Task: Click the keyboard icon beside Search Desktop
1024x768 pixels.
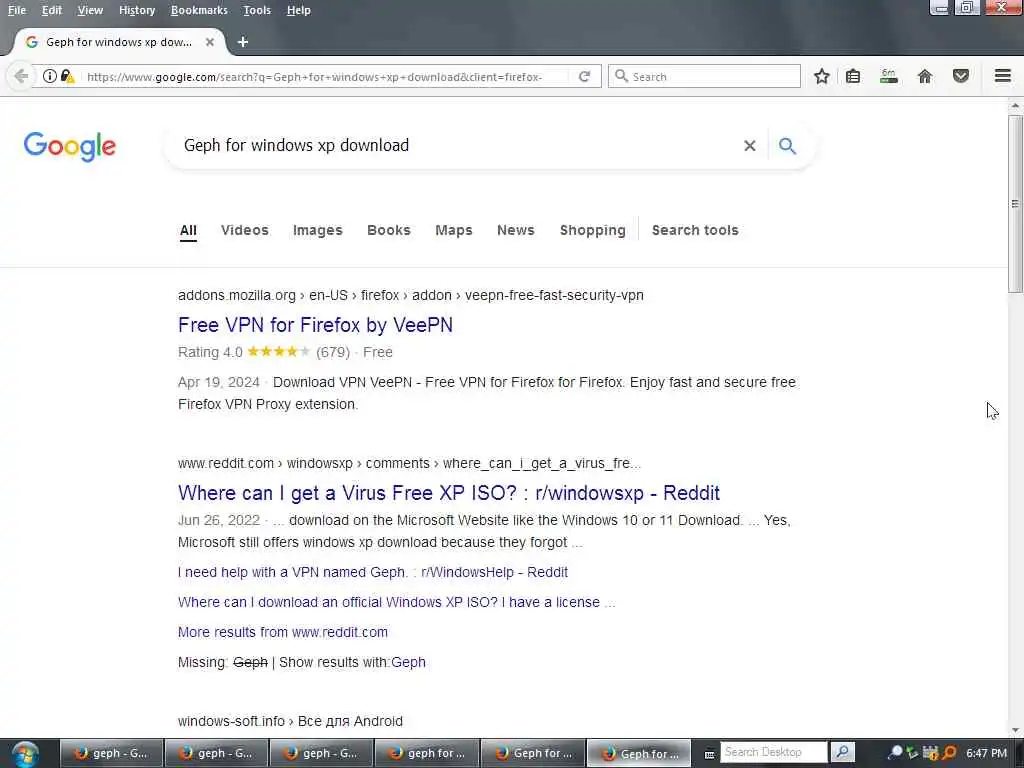Action: pyautogui.click(x=709, y=754)
